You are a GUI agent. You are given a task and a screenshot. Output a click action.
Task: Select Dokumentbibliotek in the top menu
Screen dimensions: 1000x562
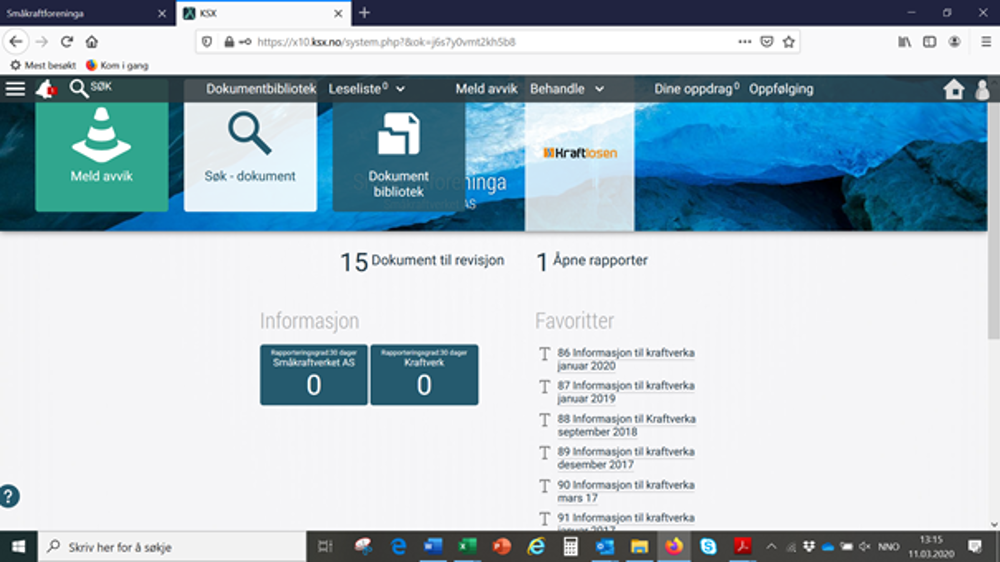[261, 89]
